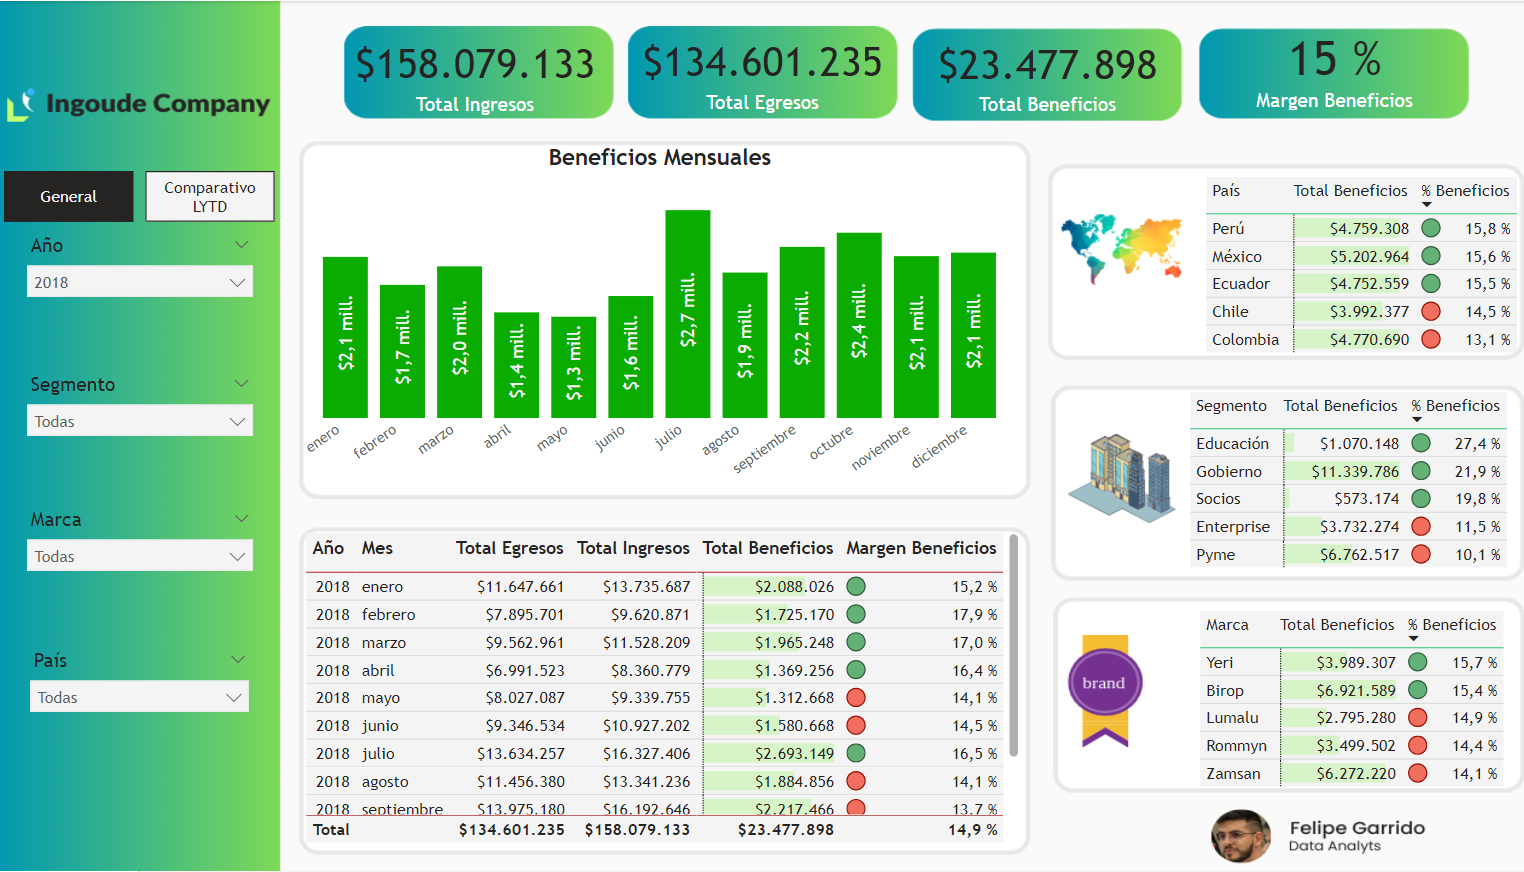Viewport: 1524px width, 872px height.
Task: Expand the País slicer dropdown box
Action: click(x=139, y=697)
